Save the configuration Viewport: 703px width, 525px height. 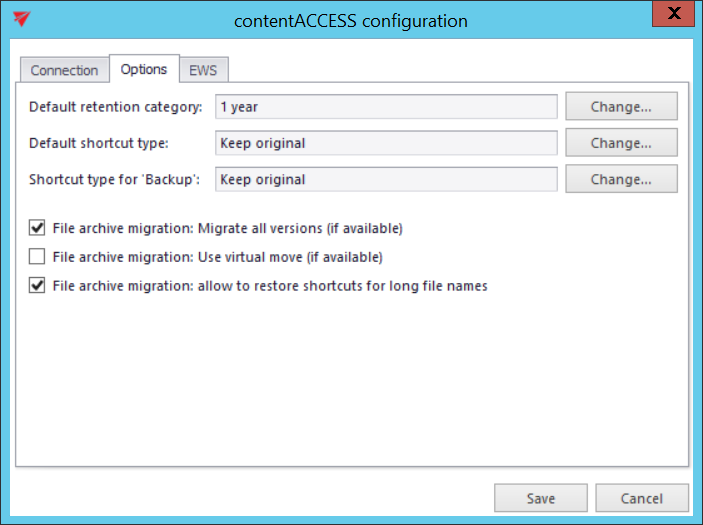(x=541, y=498)
